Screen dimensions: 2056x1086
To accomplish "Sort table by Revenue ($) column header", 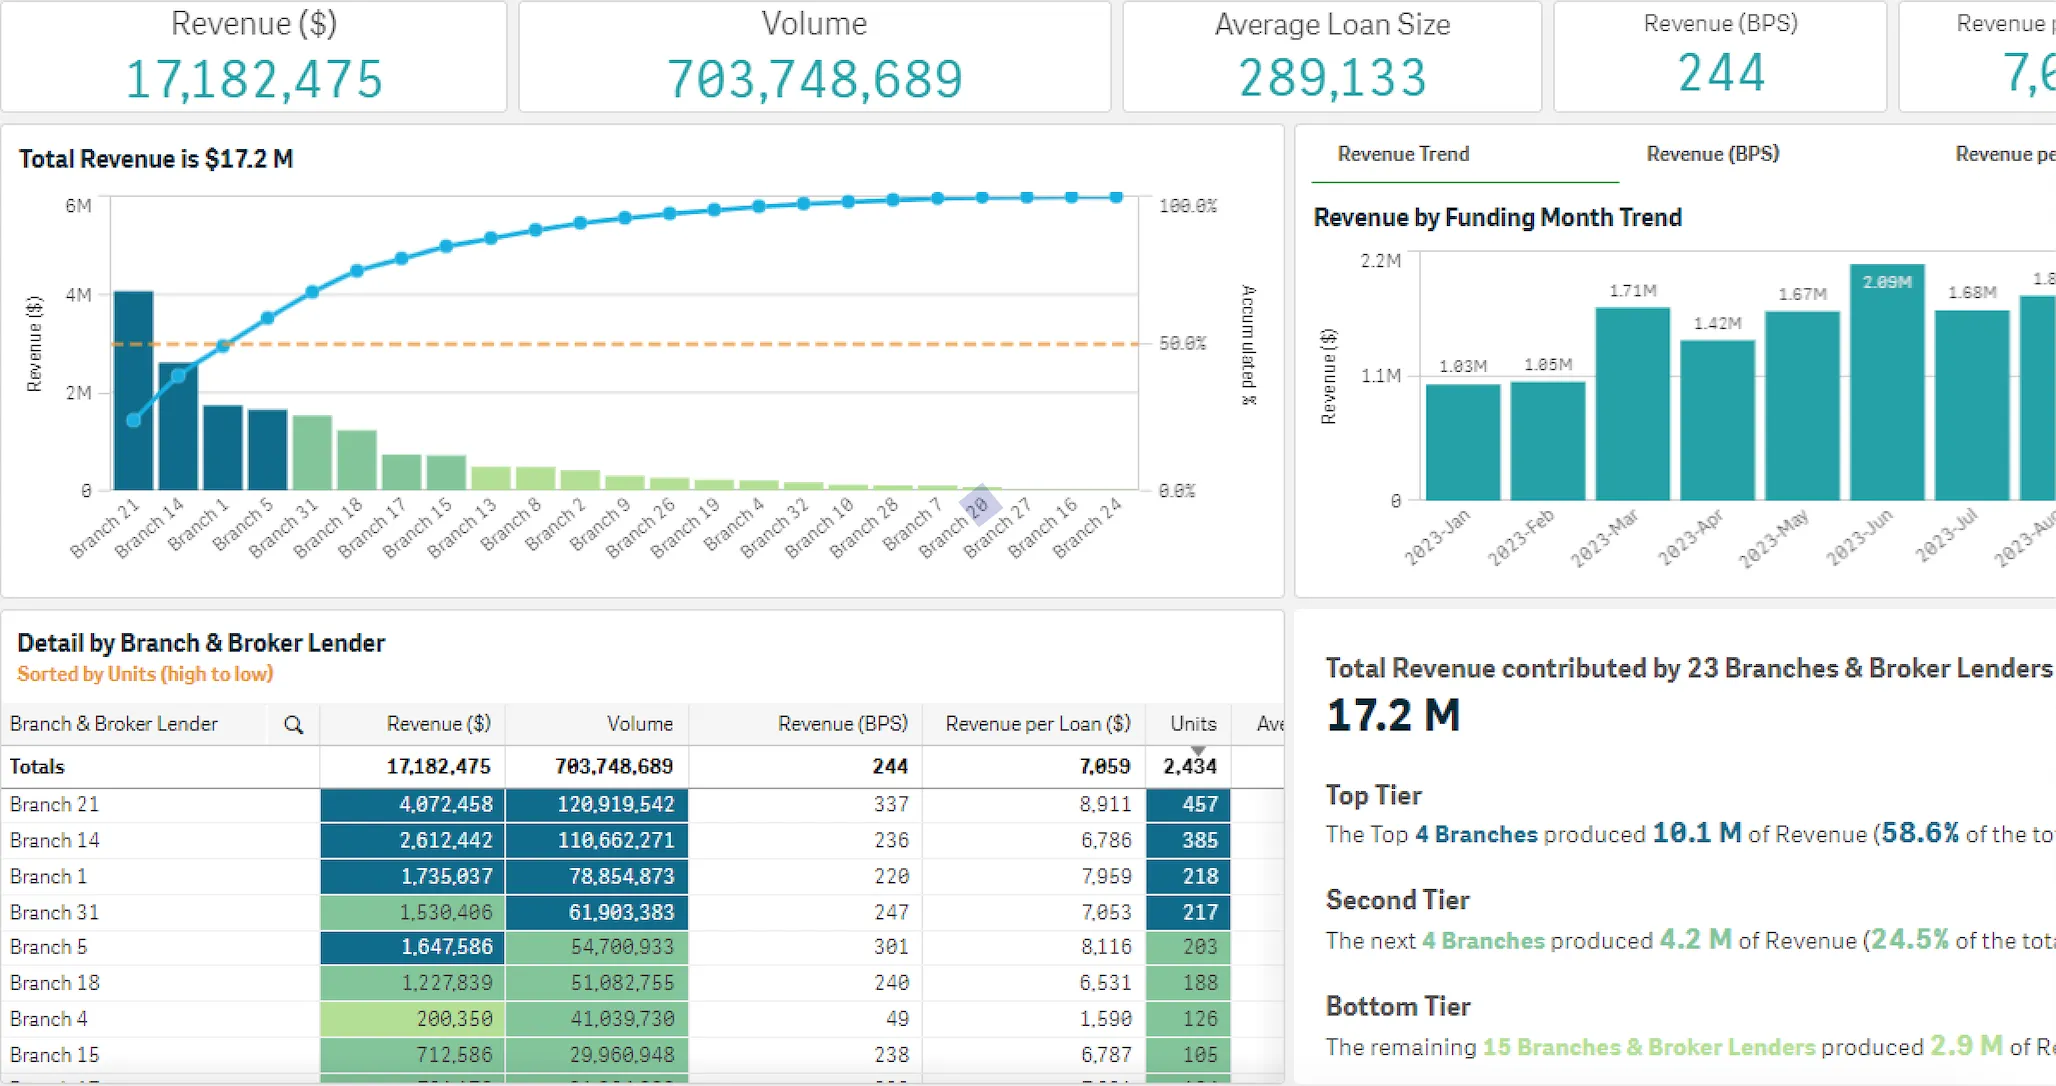I will coord(438,724).
